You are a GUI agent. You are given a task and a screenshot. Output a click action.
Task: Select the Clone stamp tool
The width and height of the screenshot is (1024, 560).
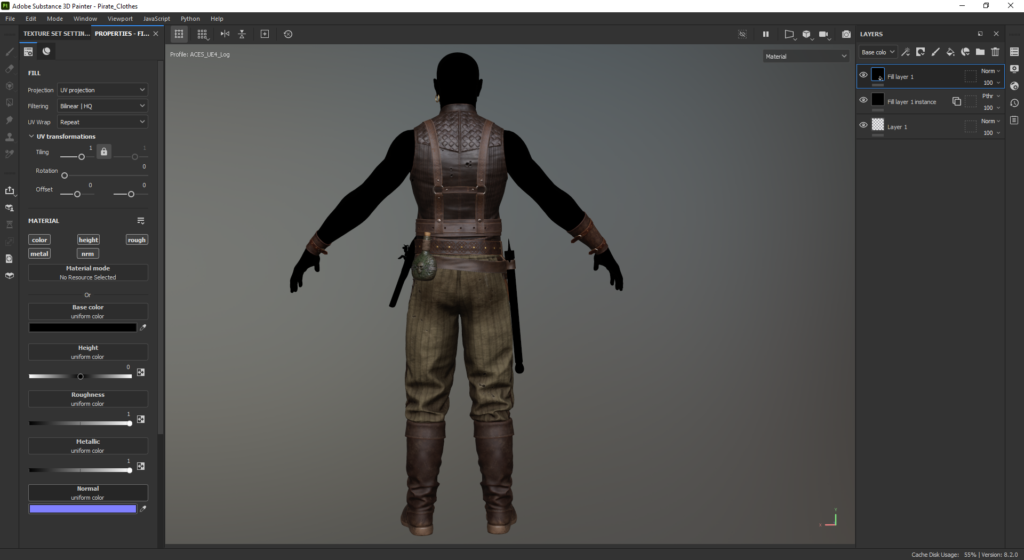point(9,137)
